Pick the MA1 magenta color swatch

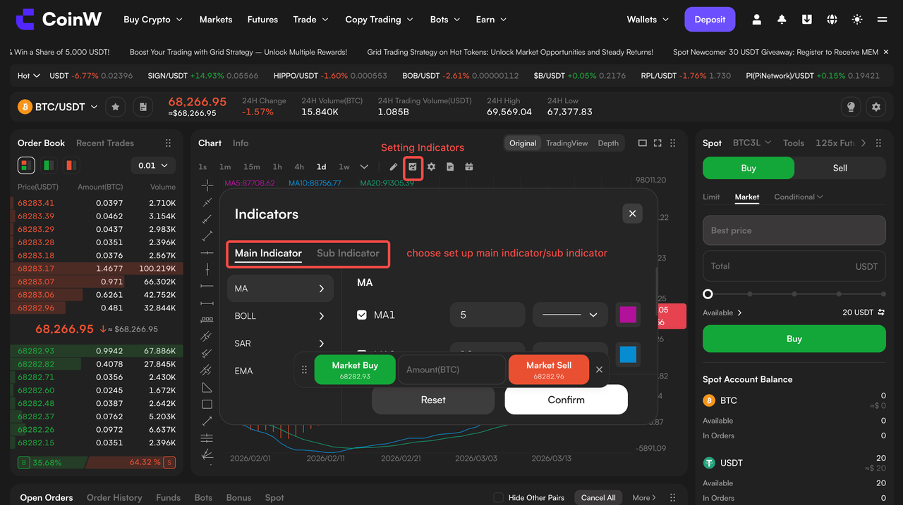tap(628, 315)
